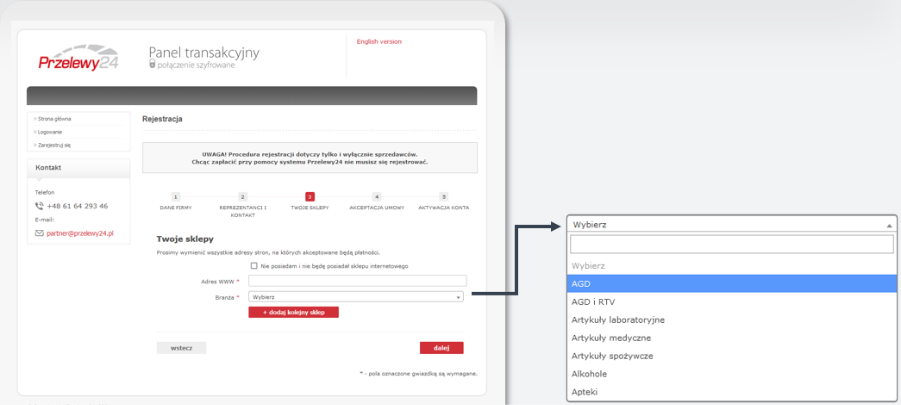The height and width of the screenshot is (405, 901).
Task: Open the Branża dropdown in the form
Action: click(x=357, y=297)
